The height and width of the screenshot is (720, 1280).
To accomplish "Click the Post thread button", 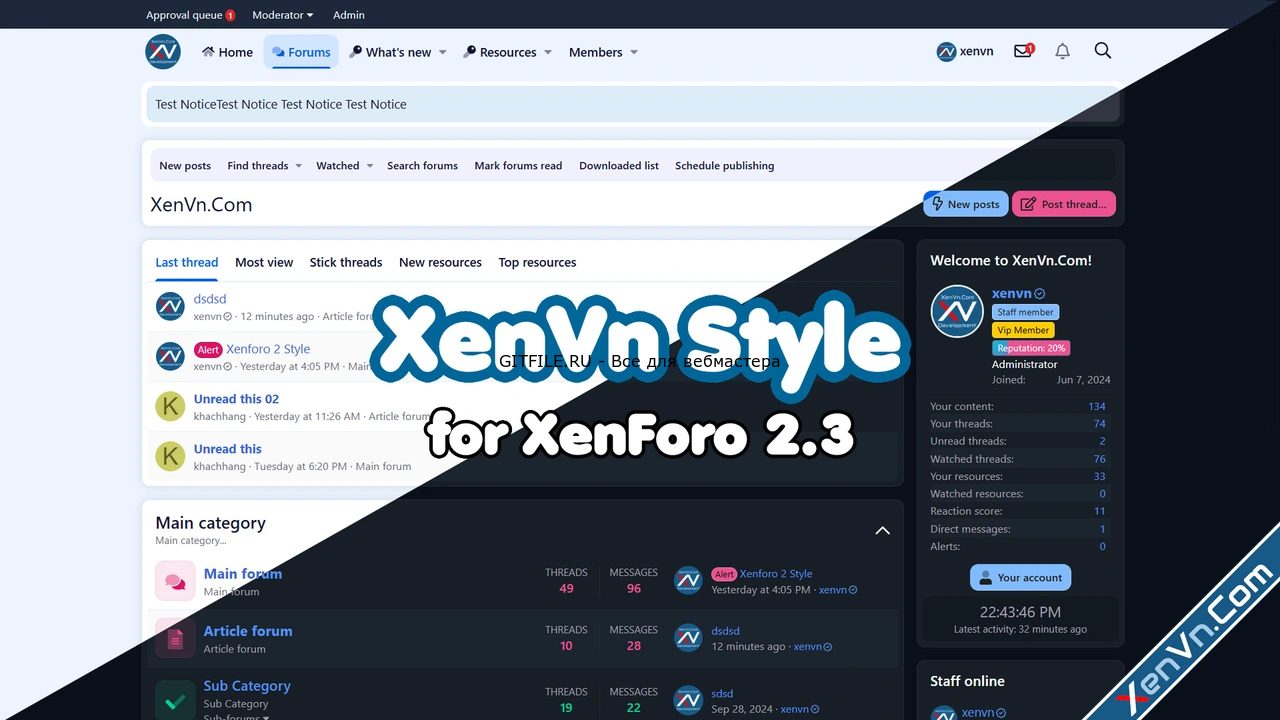I will click(x=1064, y=204).
